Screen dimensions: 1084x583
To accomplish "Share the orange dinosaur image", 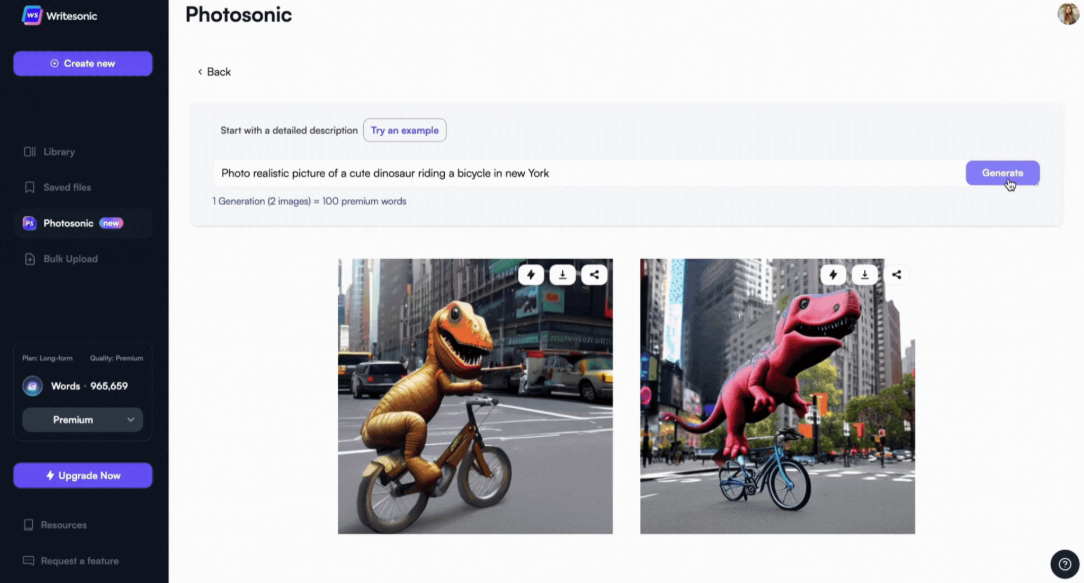I will coord(595,275).
